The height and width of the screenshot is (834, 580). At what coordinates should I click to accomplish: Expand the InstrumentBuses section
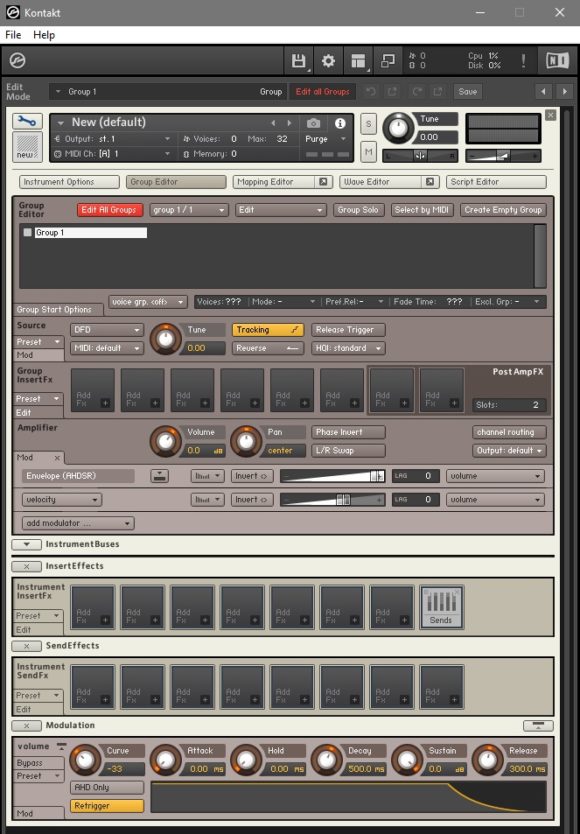(x=26, y=544)
